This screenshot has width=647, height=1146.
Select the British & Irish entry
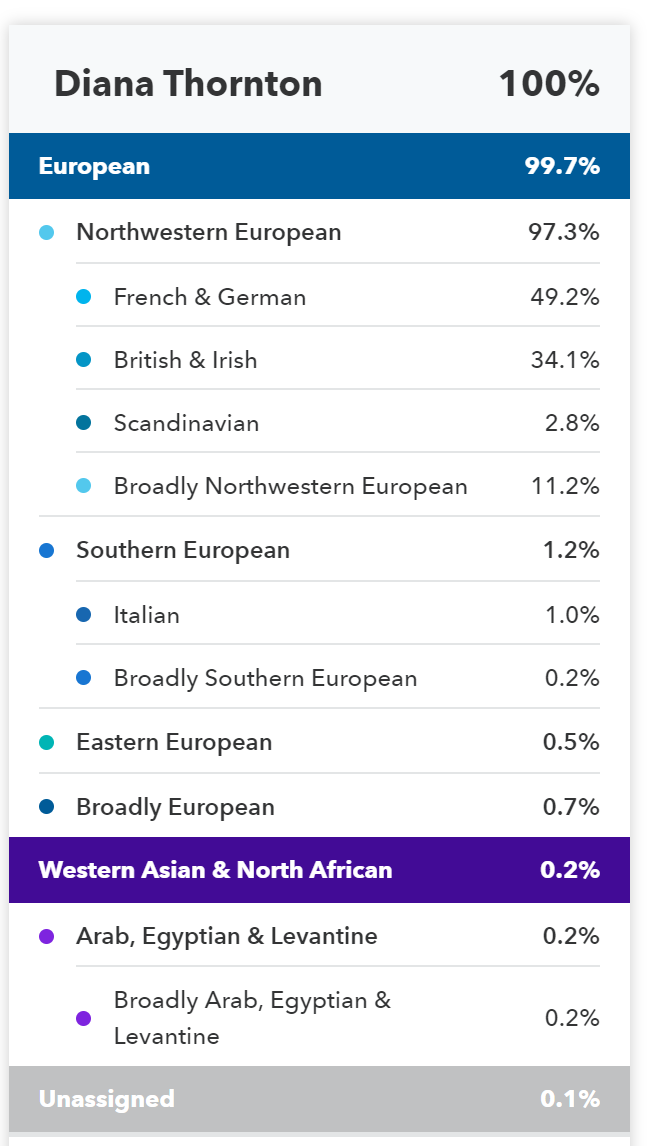point(338,360)
